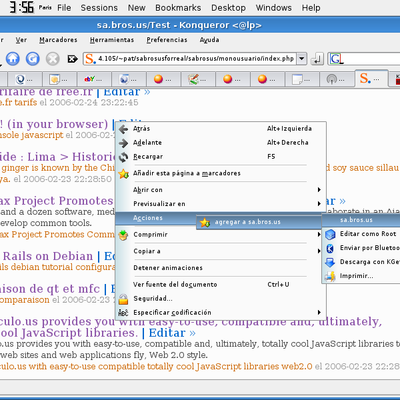
Task: Click star icon of agregar a sa.bros.us
Action: pyautogui.click(x=205, y=222)
